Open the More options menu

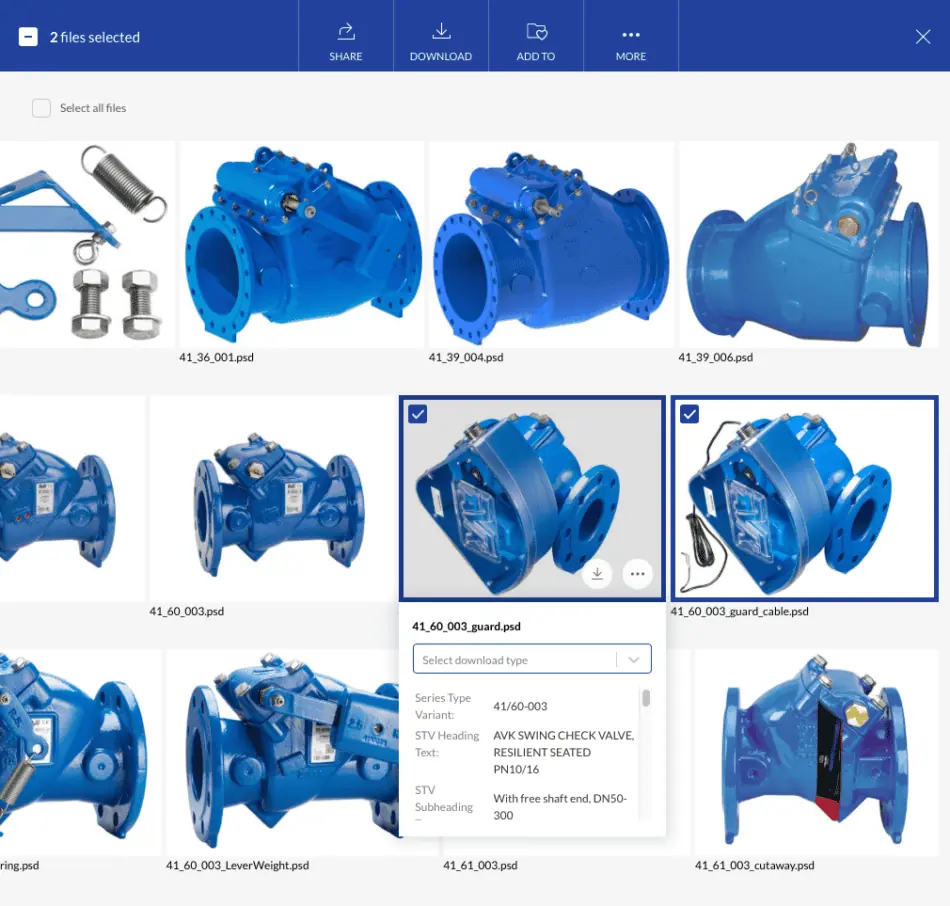pos(631,35)
